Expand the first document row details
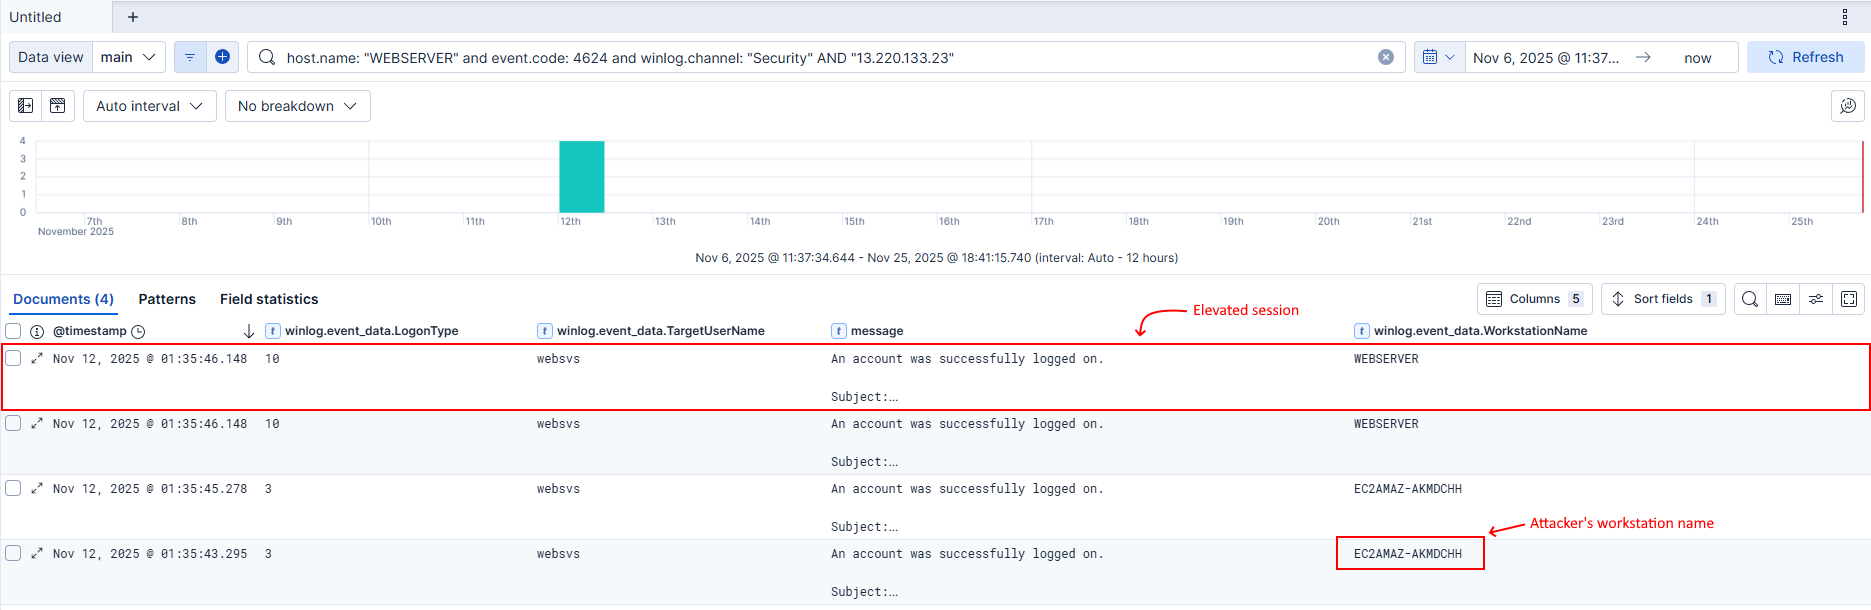The image size is (1871, 610). tap(37, 358)
